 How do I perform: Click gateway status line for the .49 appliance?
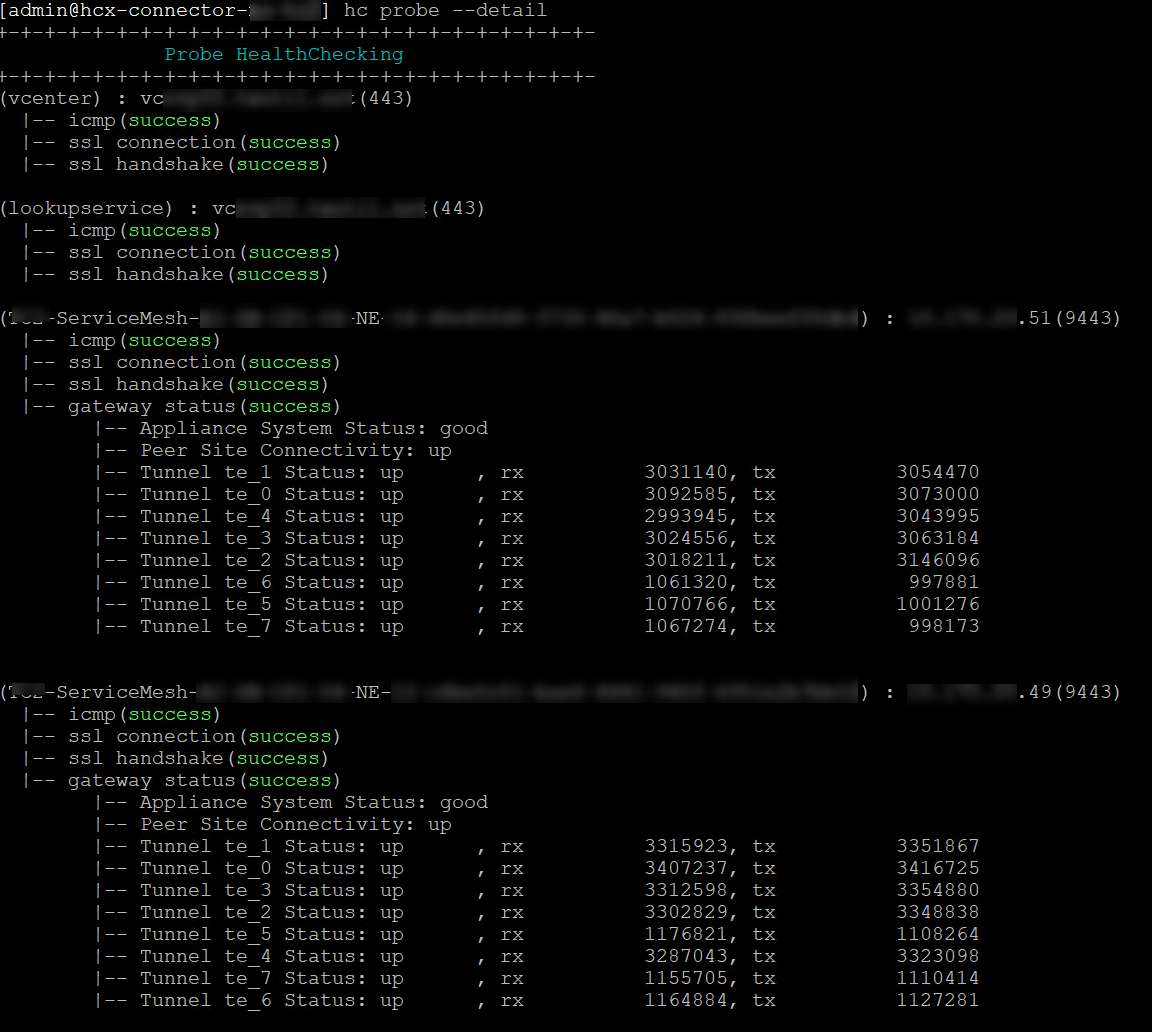click(x=204, y=780)
